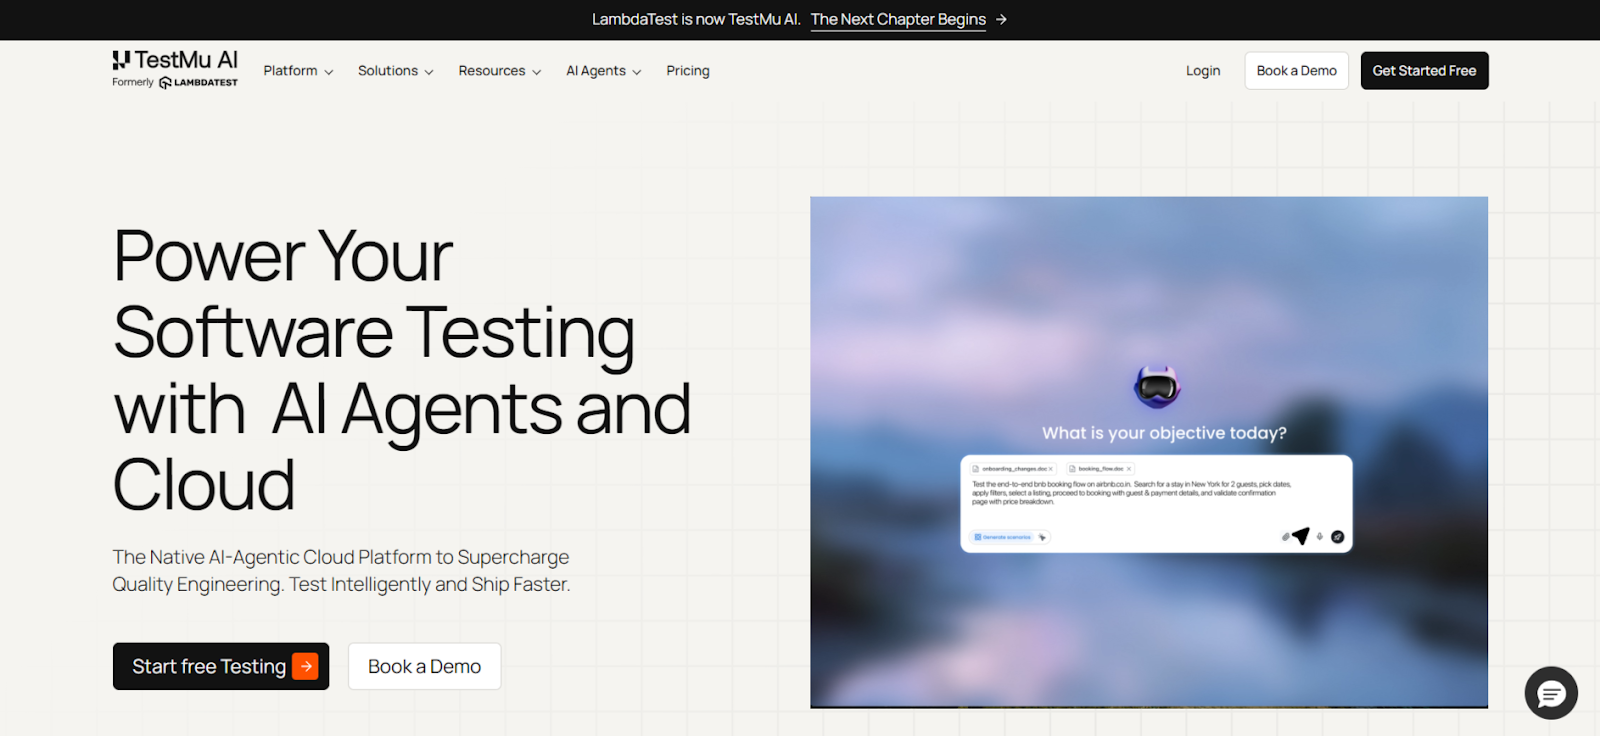Open the Pricing page

click(x=688, y=71)
